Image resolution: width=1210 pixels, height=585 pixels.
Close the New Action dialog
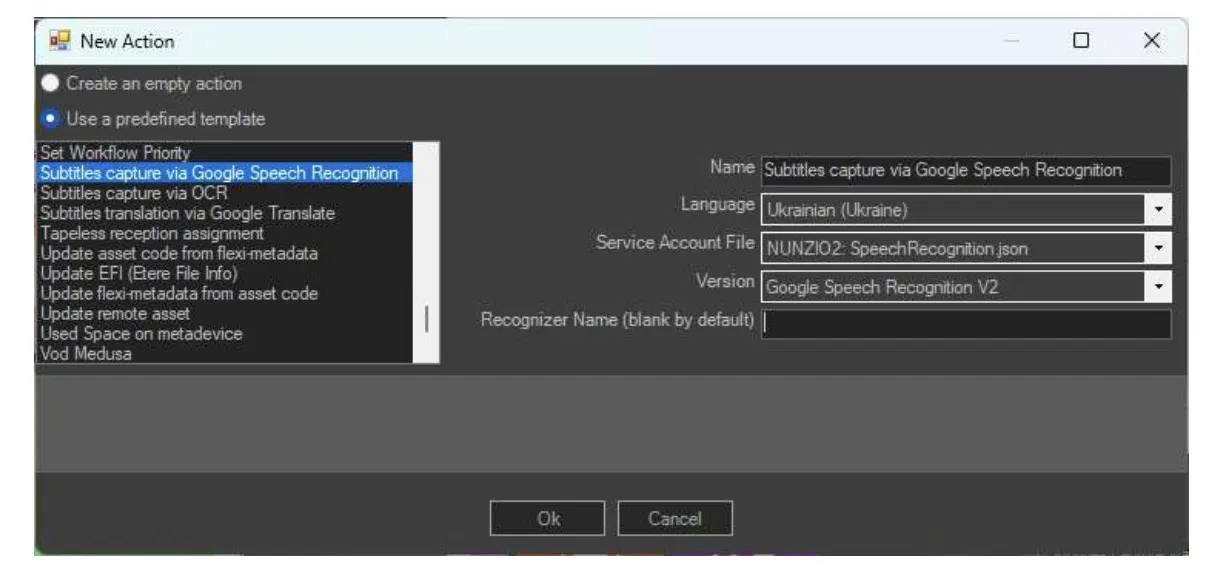click(x=1151, y=41)
